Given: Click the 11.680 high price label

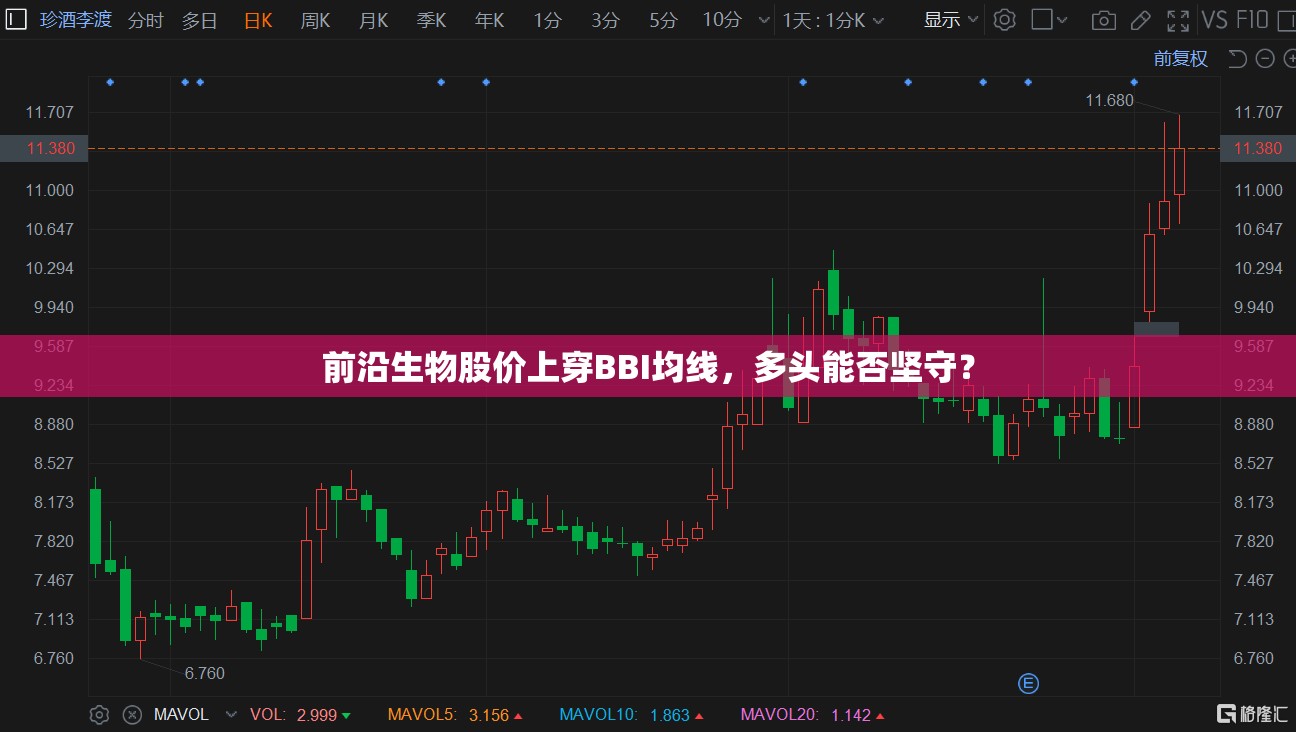Looking at the screenshot, I should coord(1110,100).
